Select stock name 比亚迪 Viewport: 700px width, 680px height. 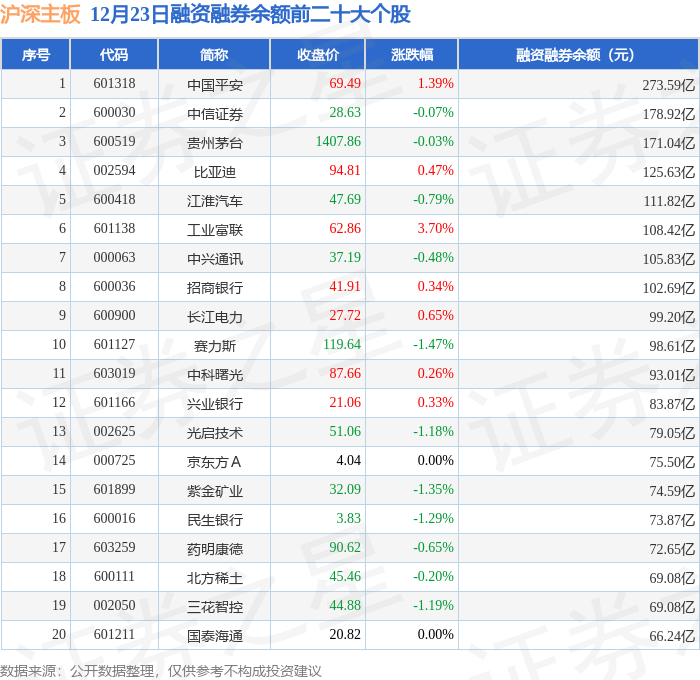click(215, 172)
